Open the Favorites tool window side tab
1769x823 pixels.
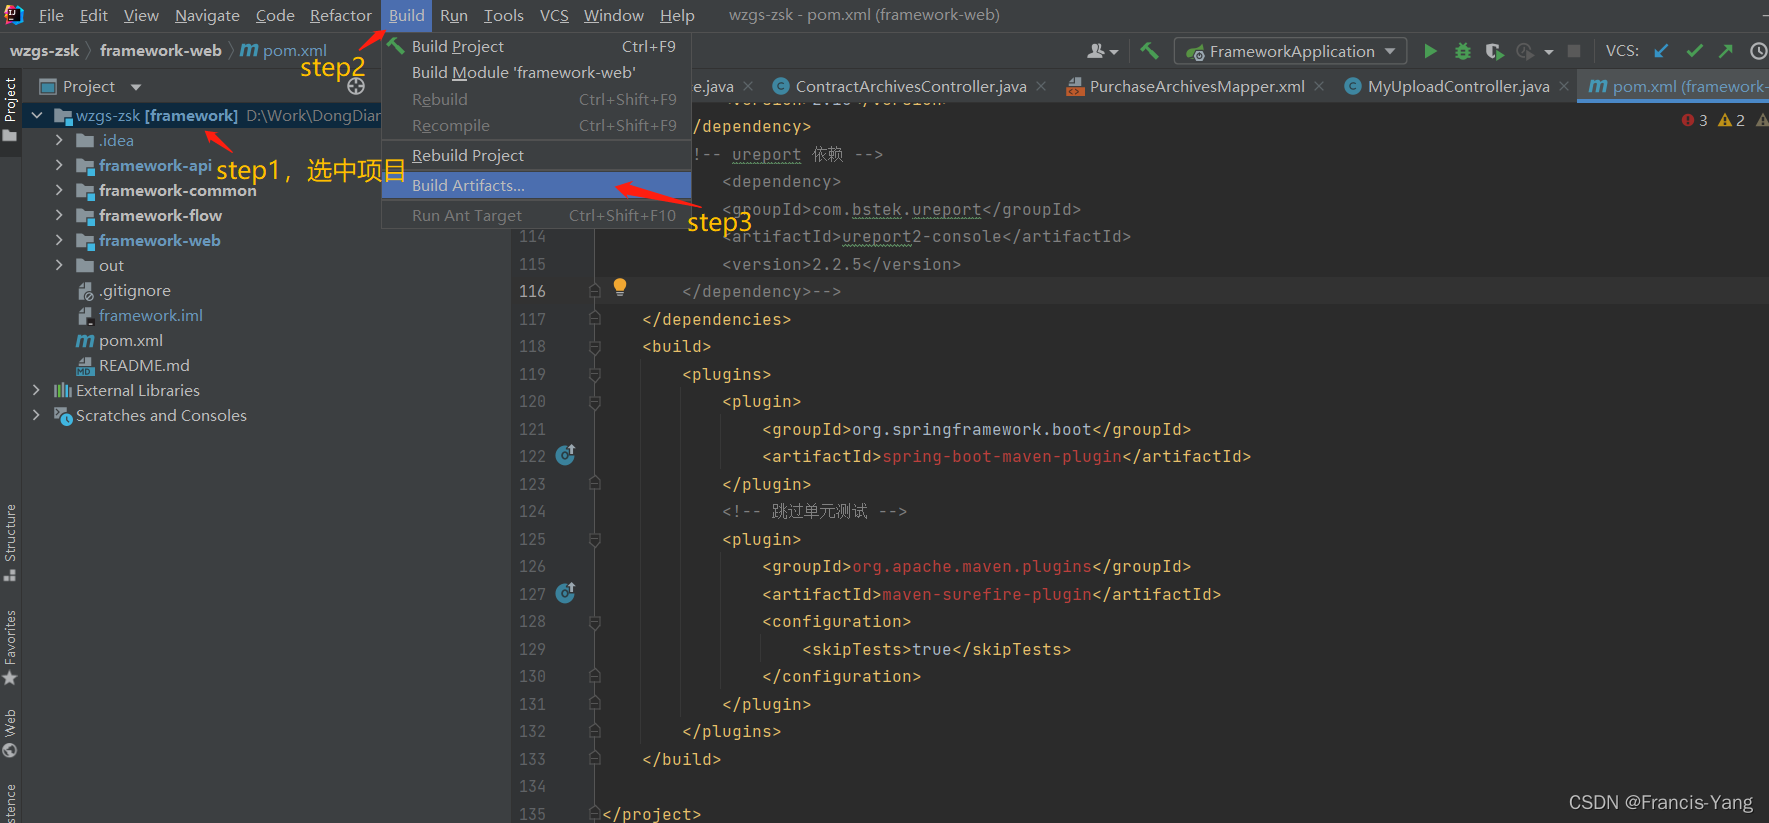coord(10,647)
